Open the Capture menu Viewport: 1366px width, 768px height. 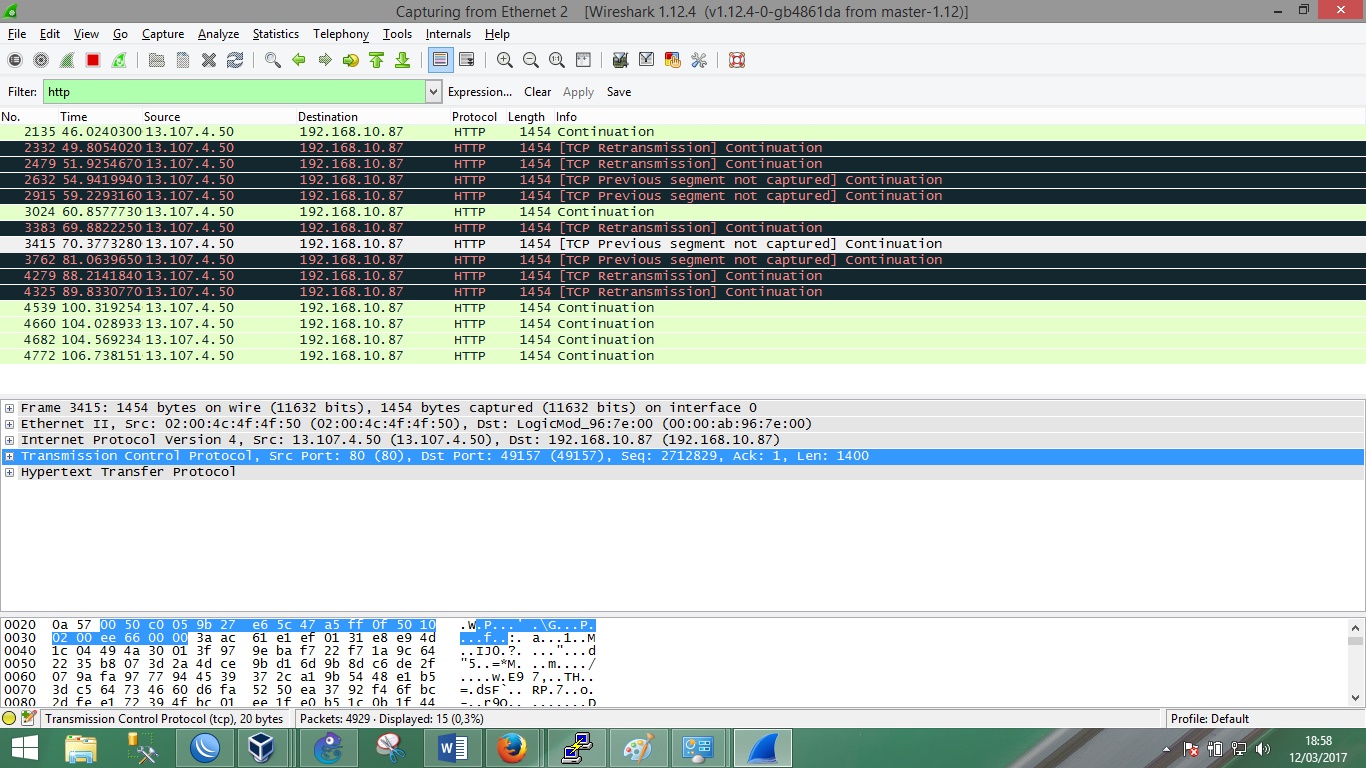click(163, 34)
